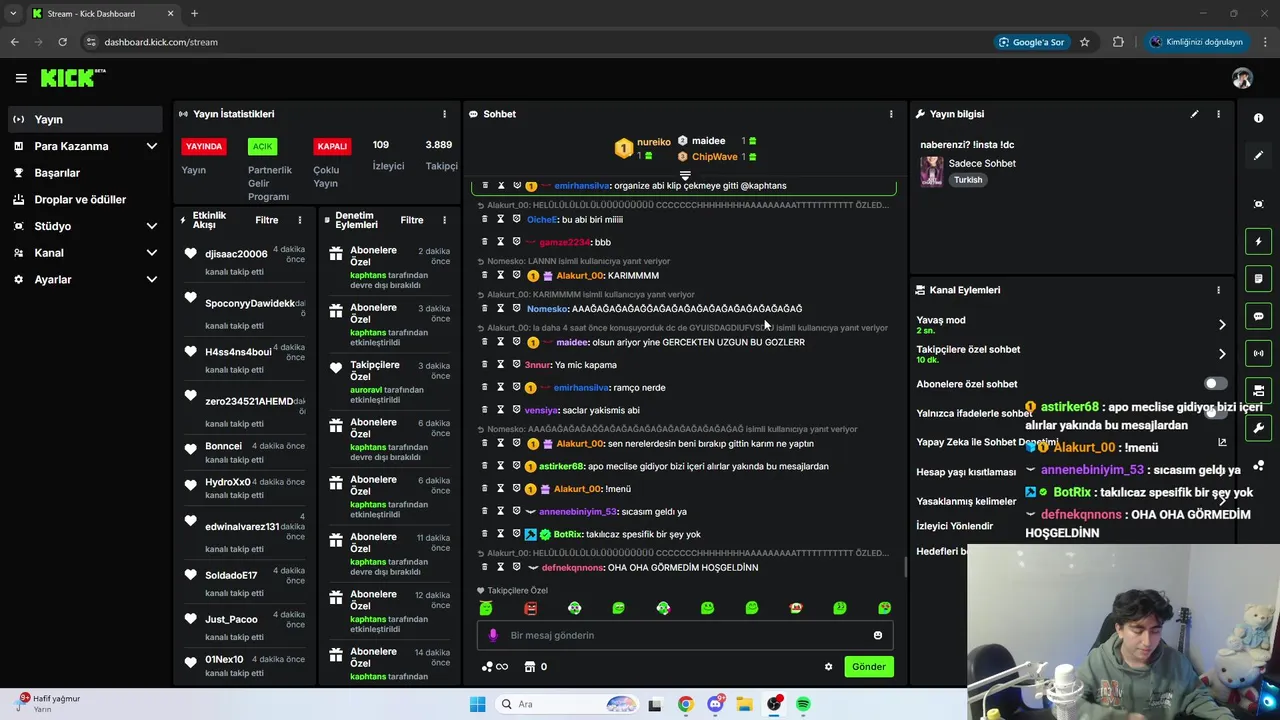Click the KAPALI multi-stream badge
Screen dimensions: 1280x720
point(332,146)
